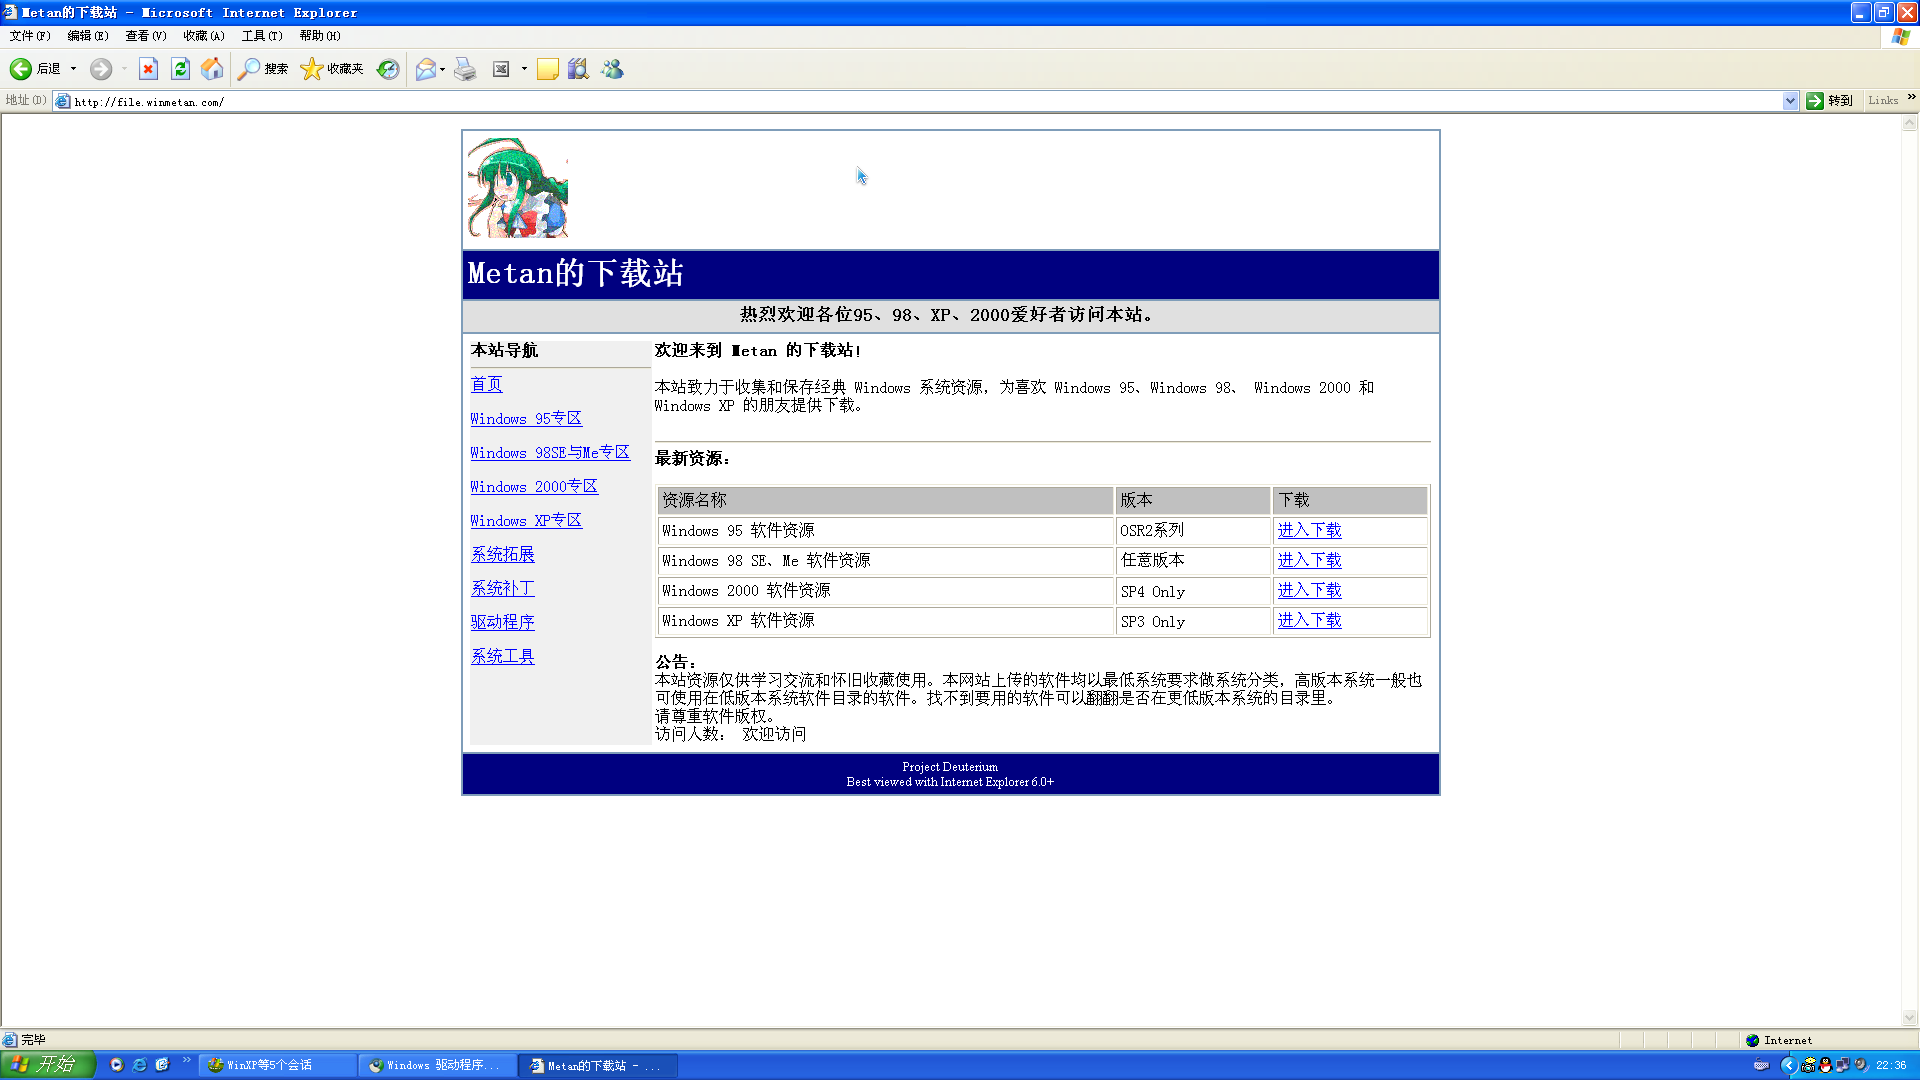Expand the Edit button dropdown arrow
Viewport: 1920px width, 1080px height.
(524, 69)
